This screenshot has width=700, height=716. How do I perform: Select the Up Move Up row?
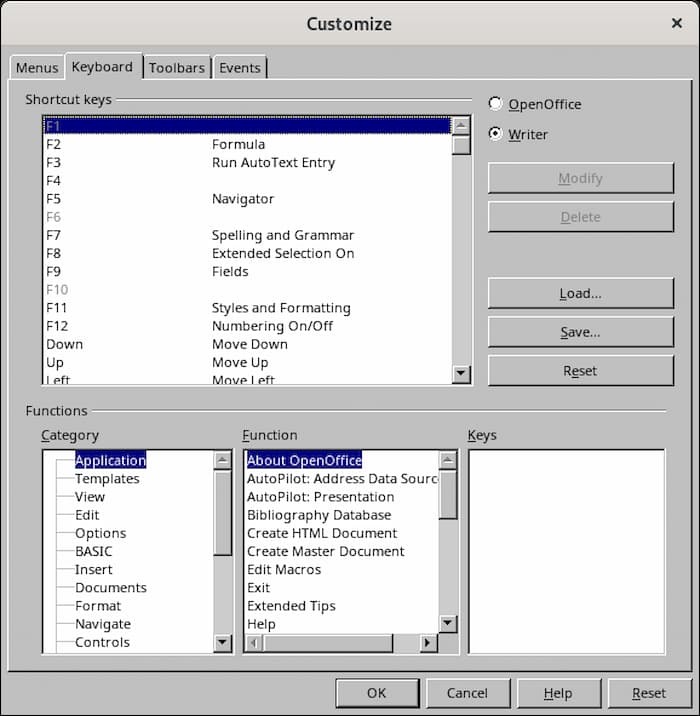[247, 363]
